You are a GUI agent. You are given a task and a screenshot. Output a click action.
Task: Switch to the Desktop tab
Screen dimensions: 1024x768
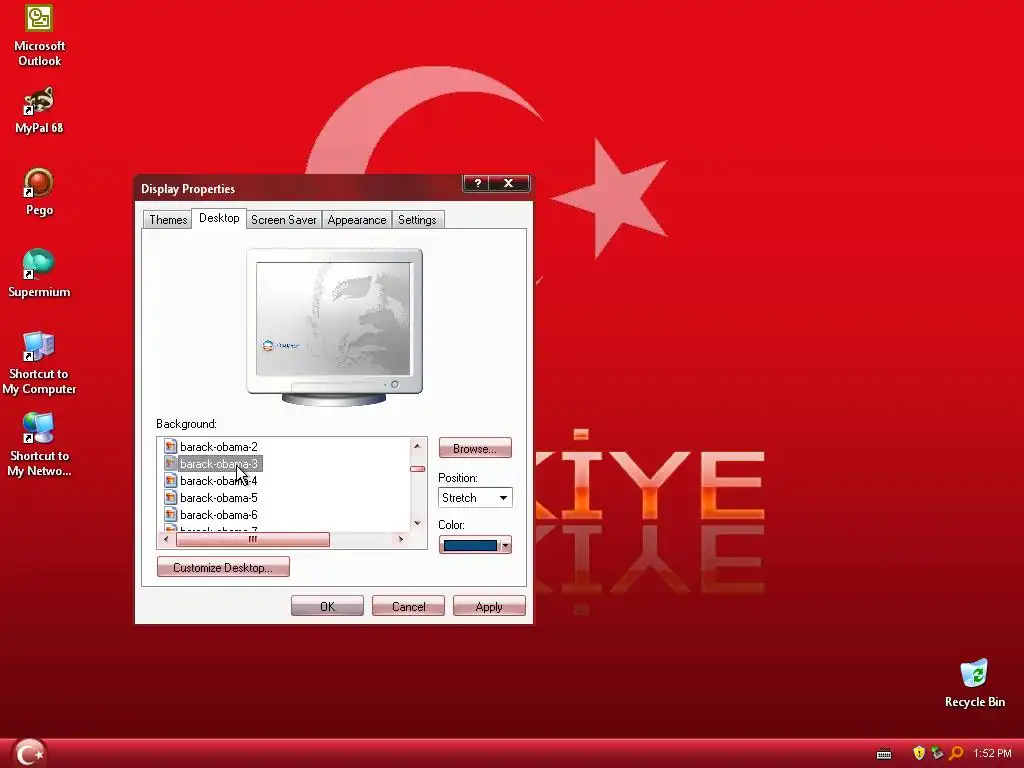click(x=219, y=218)
